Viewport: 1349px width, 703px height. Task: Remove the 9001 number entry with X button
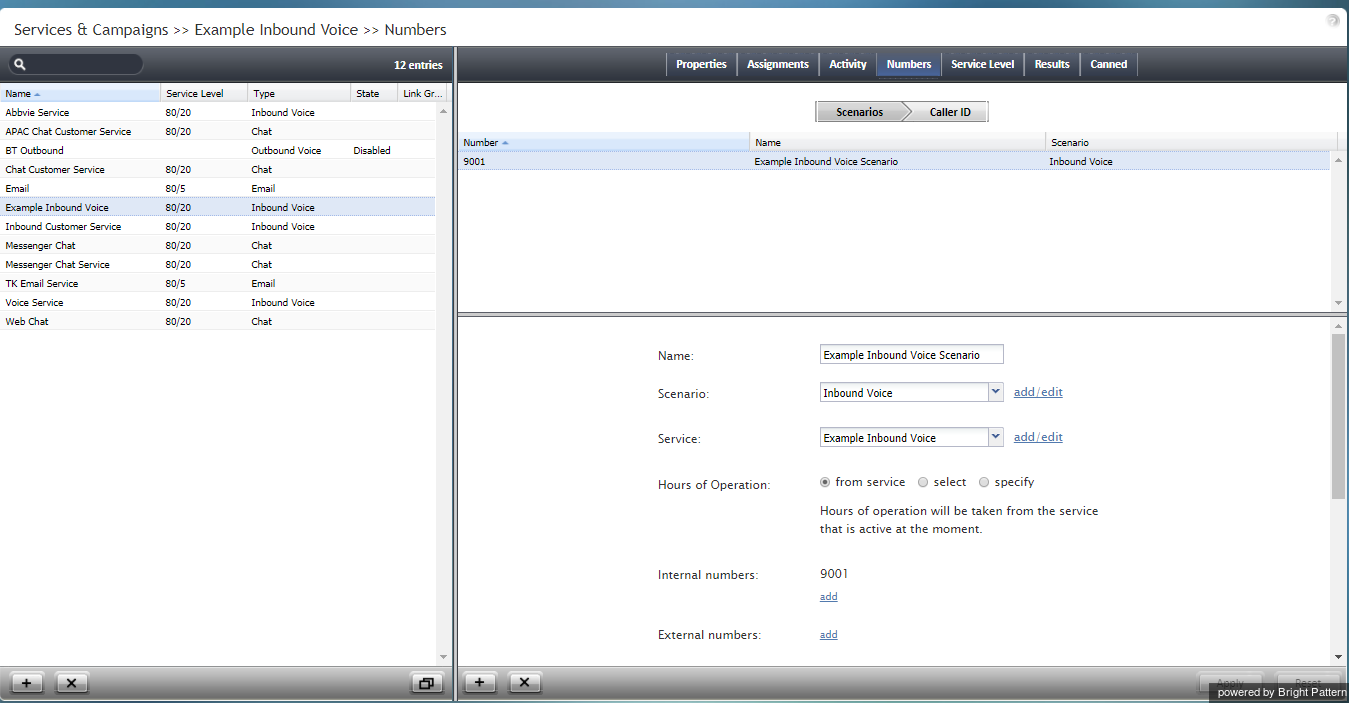point(526,683)
